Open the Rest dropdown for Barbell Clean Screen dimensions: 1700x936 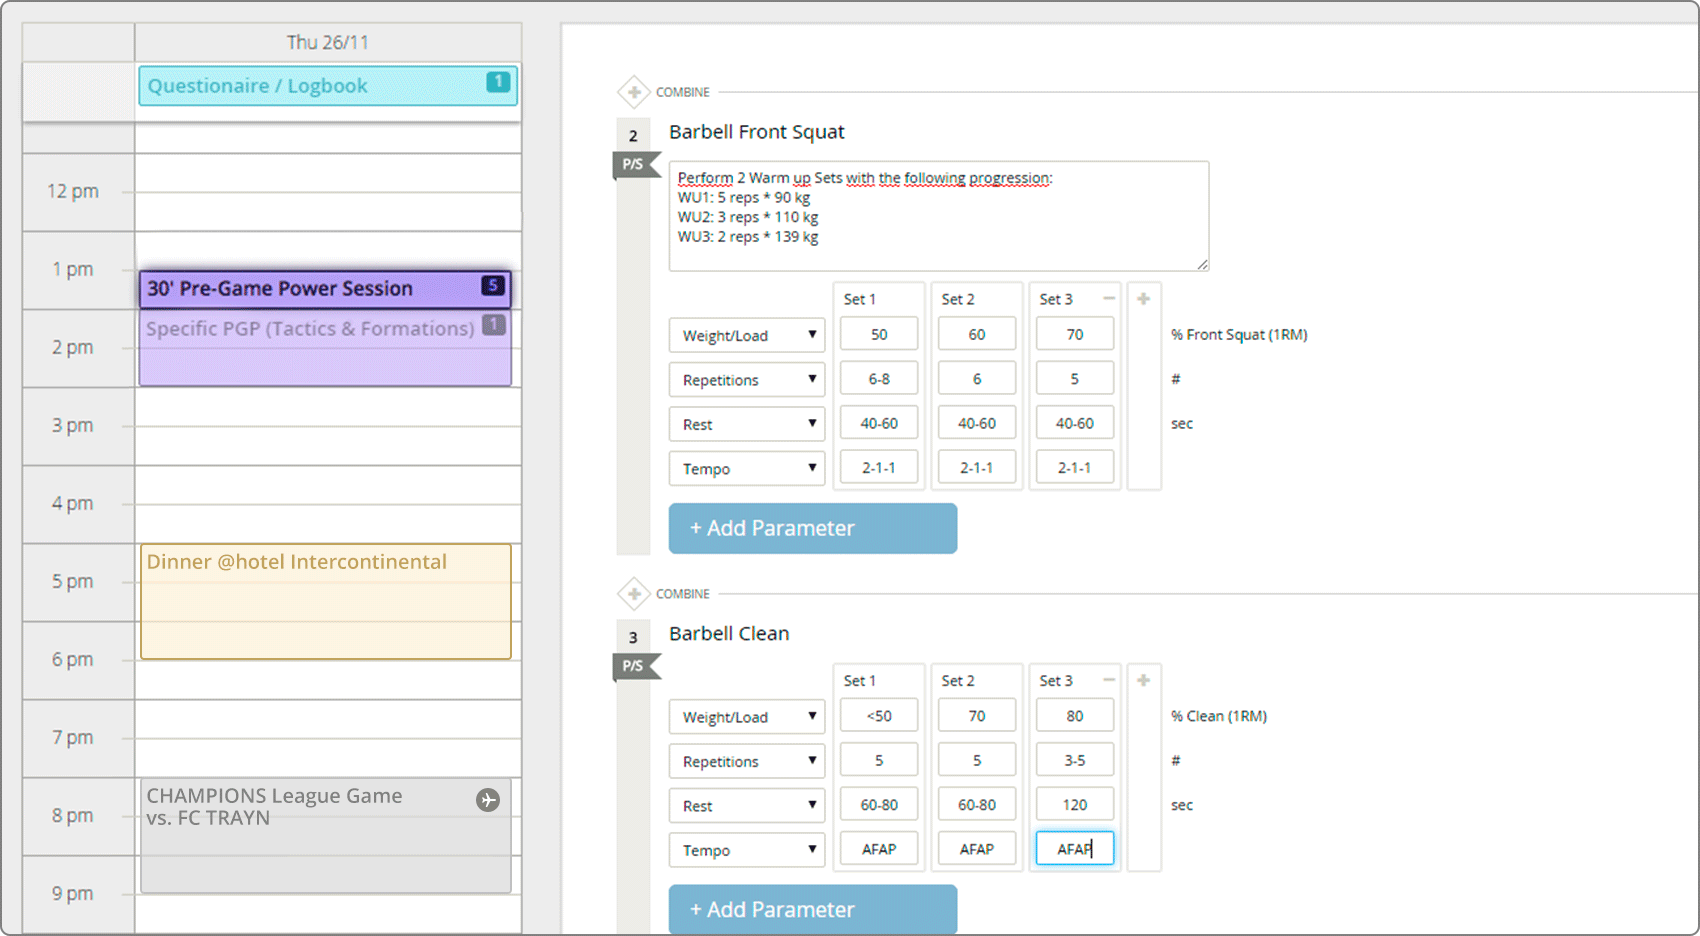point(746,805)
